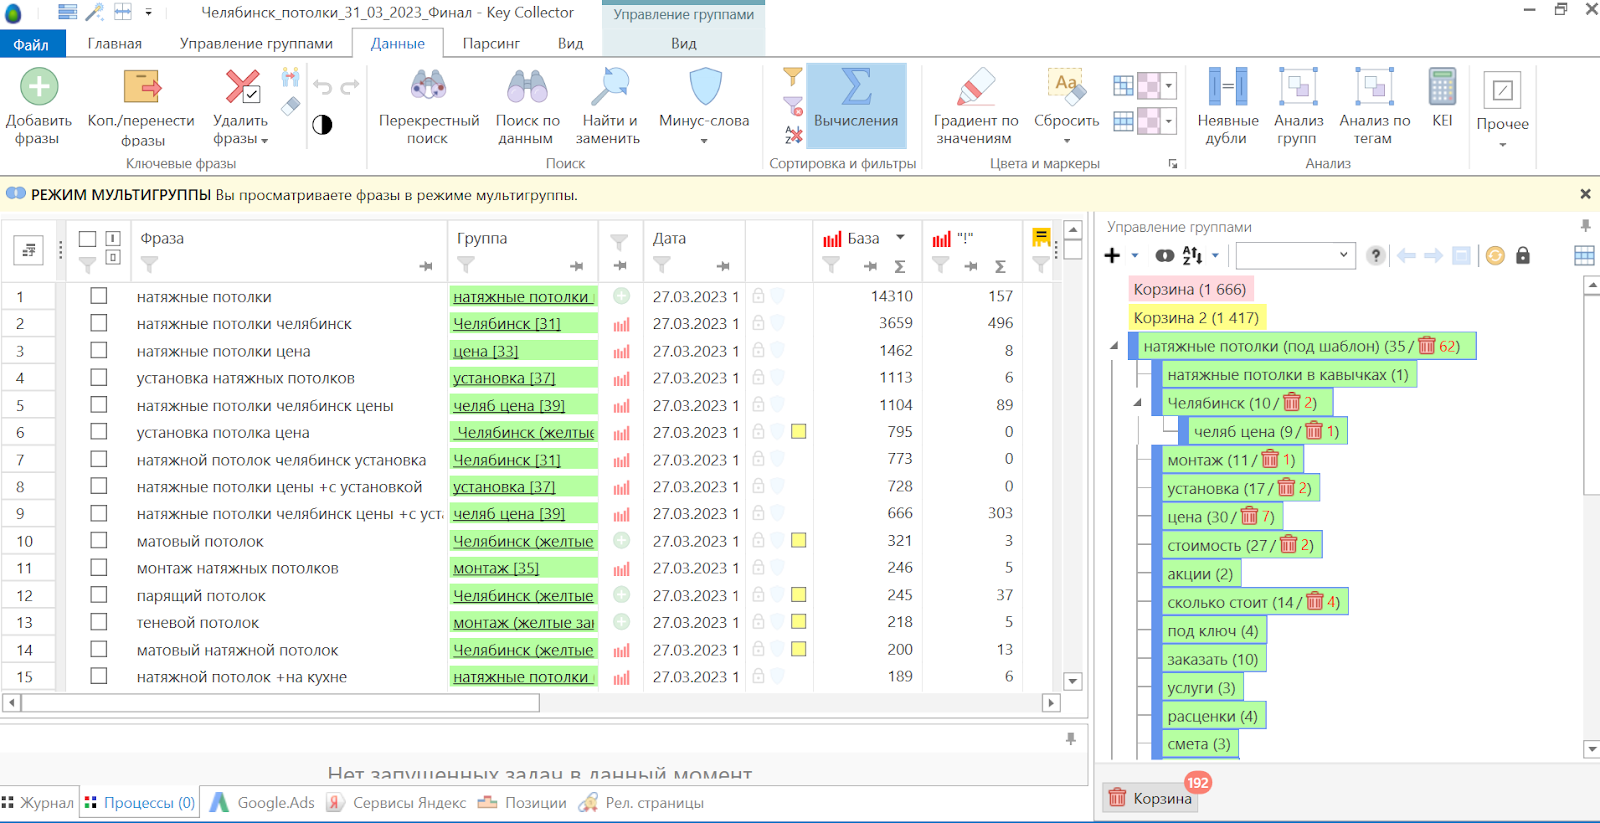
Task: Open the Сервисы Яндекс tab
Action: tap(397, 802)
